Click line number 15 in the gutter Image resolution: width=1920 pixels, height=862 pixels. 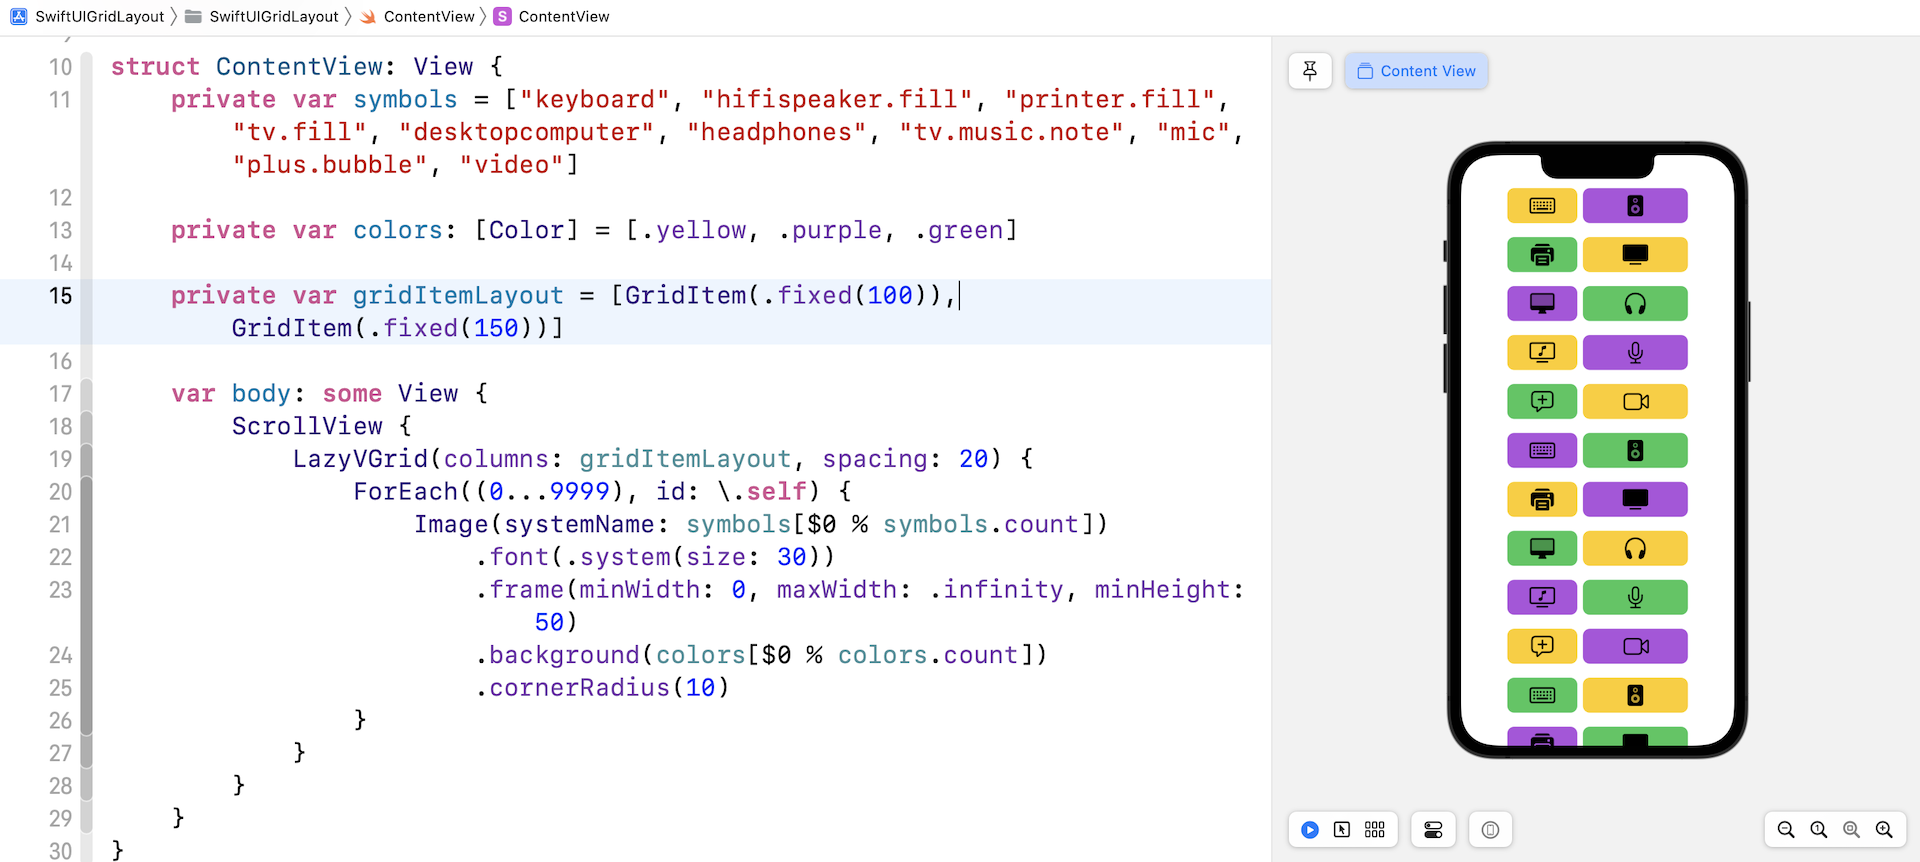60,296
